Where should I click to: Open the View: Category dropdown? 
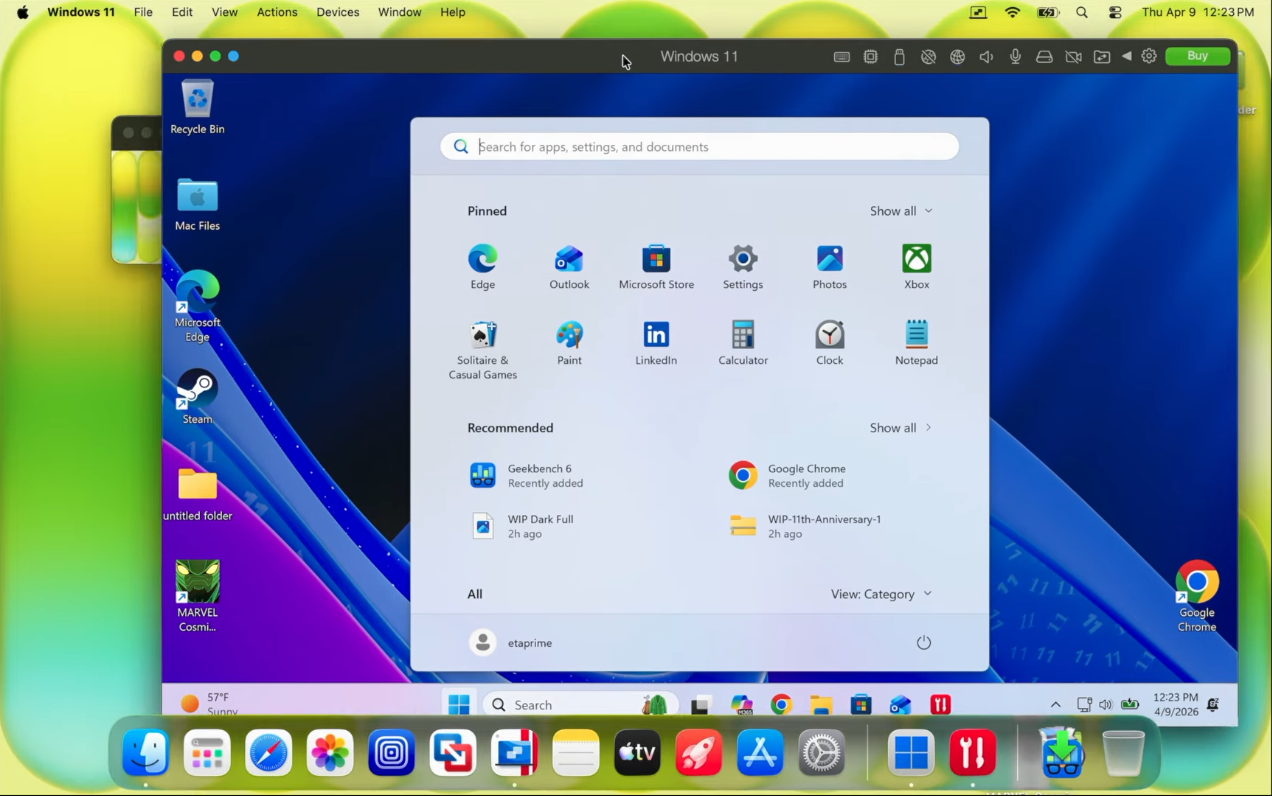tap(881, 594)
